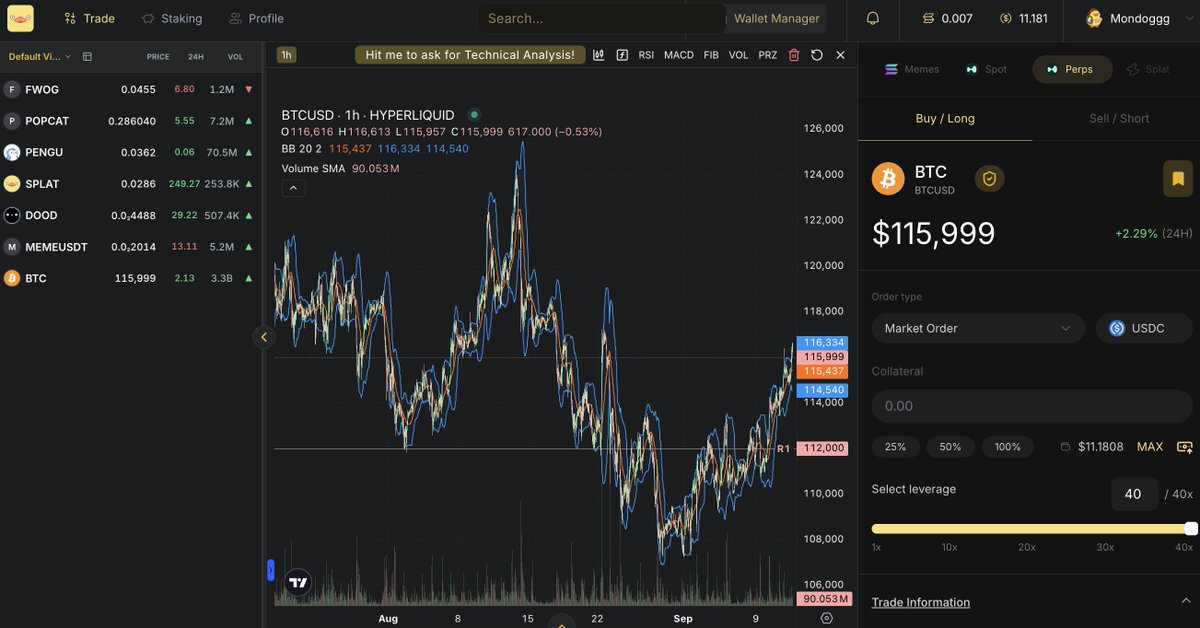
Task: Open the Profile page
Action: point(256,18)
